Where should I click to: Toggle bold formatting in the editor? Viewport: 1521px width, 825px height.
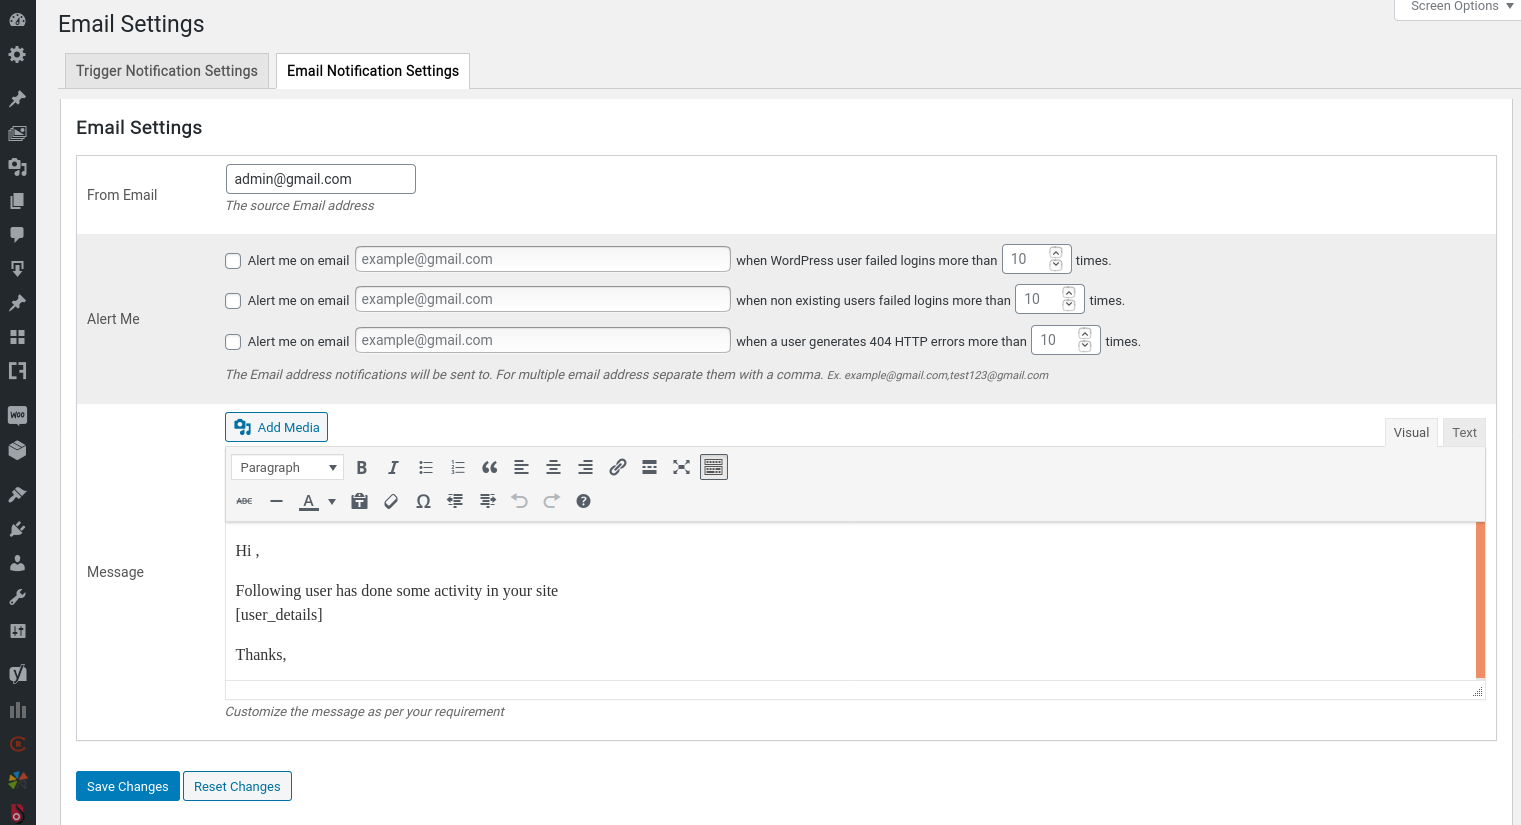coord(362,467)
